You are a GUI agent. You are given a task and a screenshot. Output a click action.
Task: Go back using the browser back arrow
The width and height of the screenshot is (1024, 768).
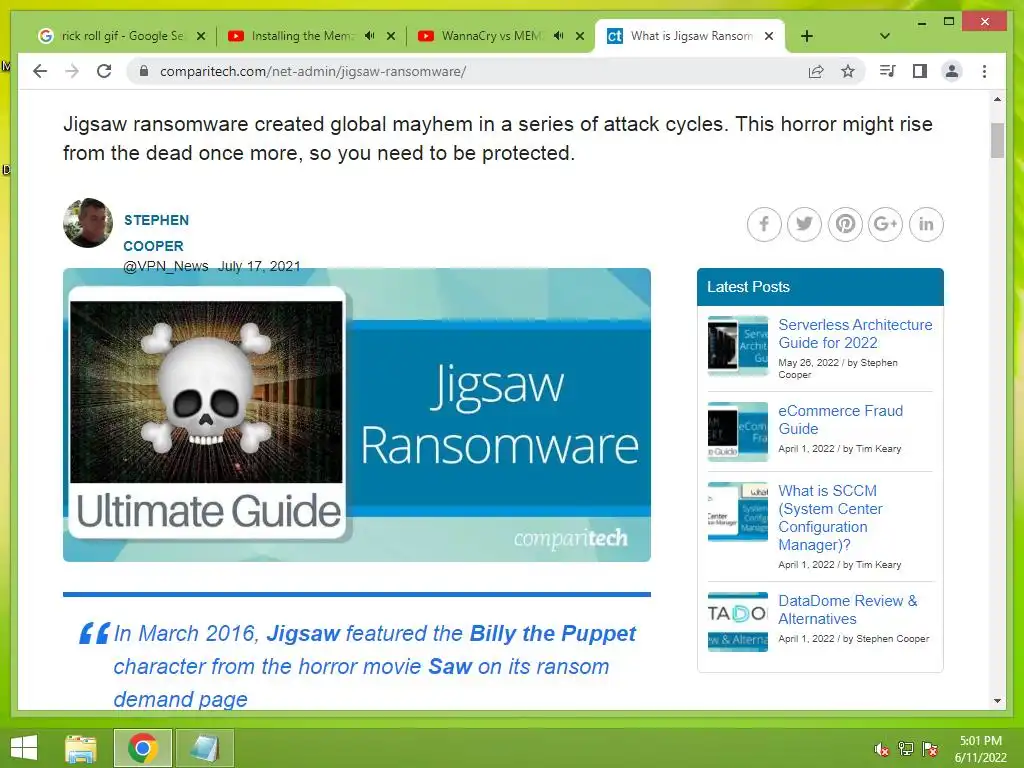[x=40, y=71]
